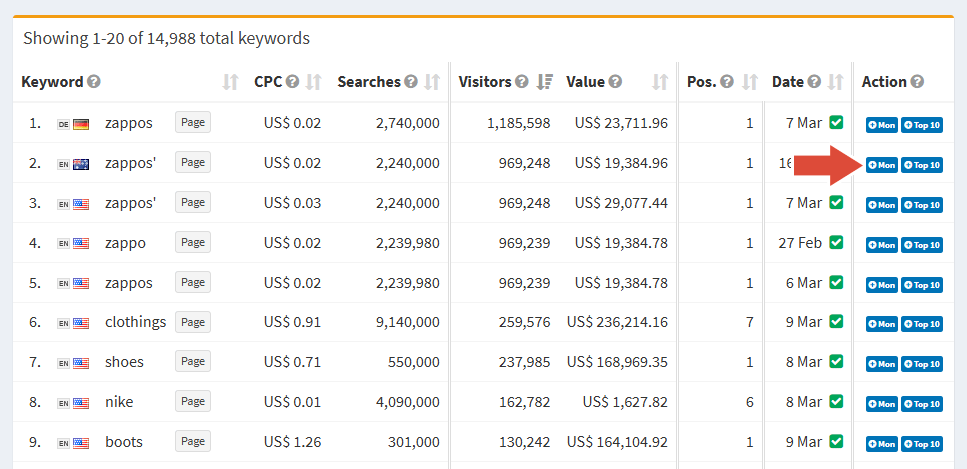Click green checkmark beside 27 Feb date
This screenshot has height=469, width=967.
tap(836, 243)
